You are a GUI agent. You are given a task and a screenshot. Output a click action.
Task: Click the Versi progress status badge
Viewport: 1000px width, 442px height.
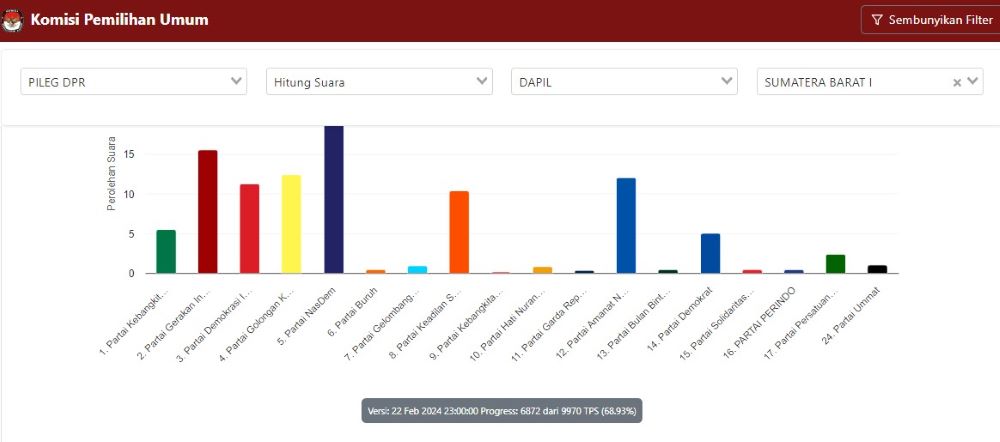[x=501, y=410]
